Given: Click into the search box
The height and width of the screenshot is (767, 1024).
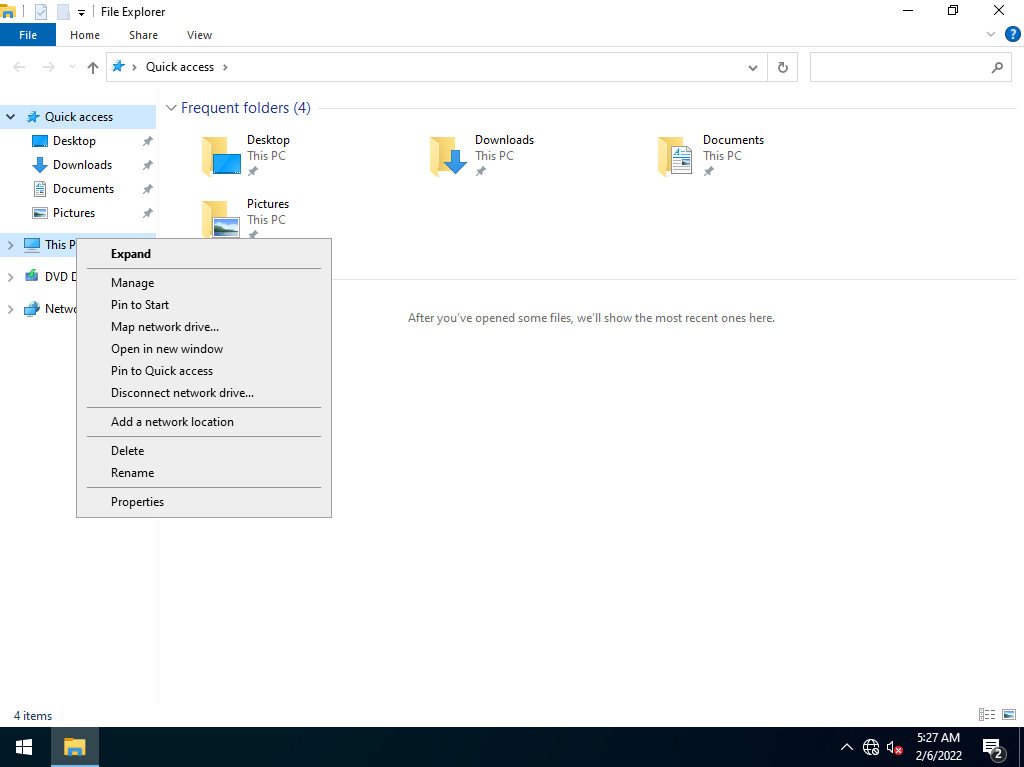Looking at the screenshot, I should point(901,67).
